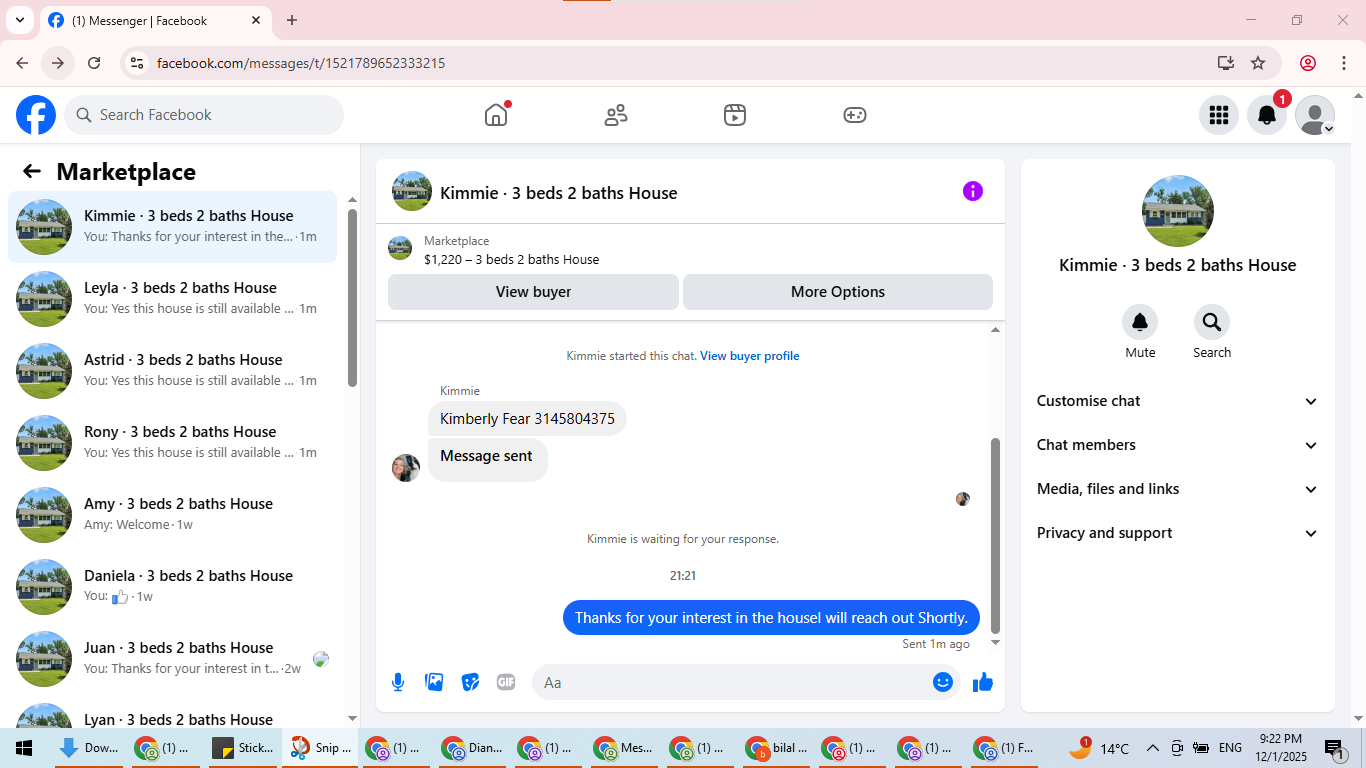The width and height of the screenshot is (1366, 768).
Task: Open the View buyer profile link
Action: point(750,356)
